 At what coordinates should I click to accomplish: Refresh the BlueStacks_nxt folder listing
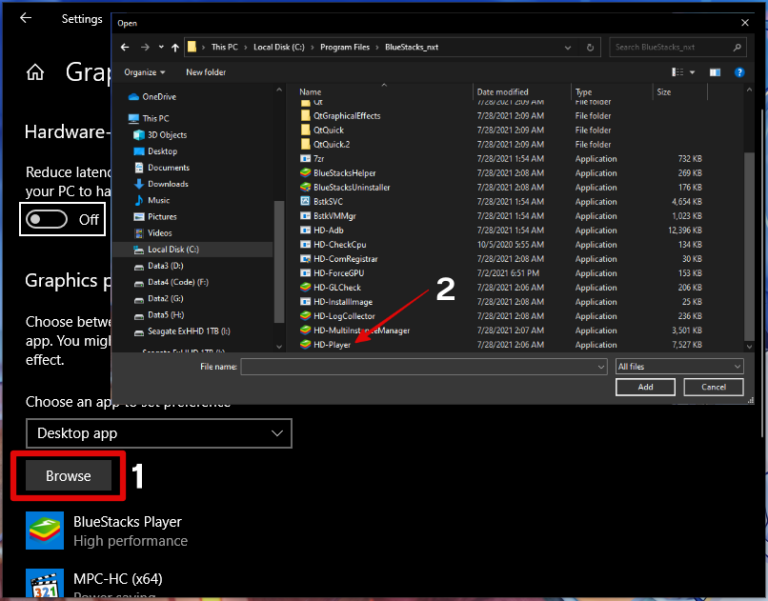click(x=590, y=48)
